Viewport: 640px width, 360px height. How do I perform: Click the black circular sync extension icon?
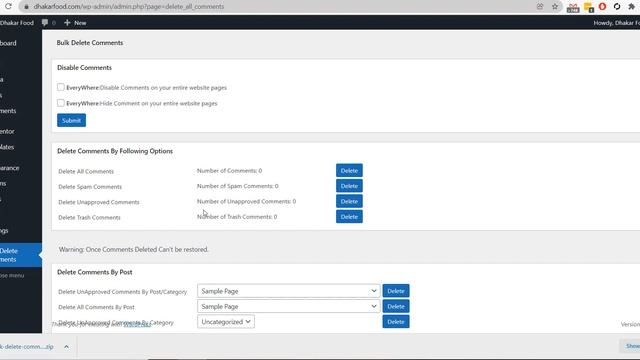pyautogui.click(x=617, y=7)
